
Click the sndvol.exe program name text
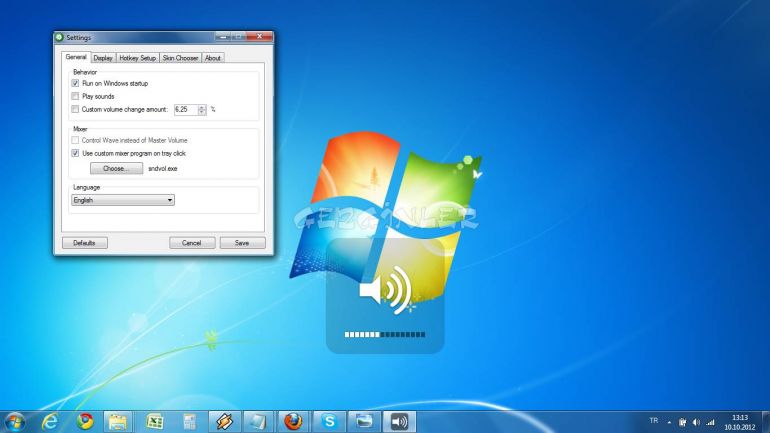(x=163, y=168)
